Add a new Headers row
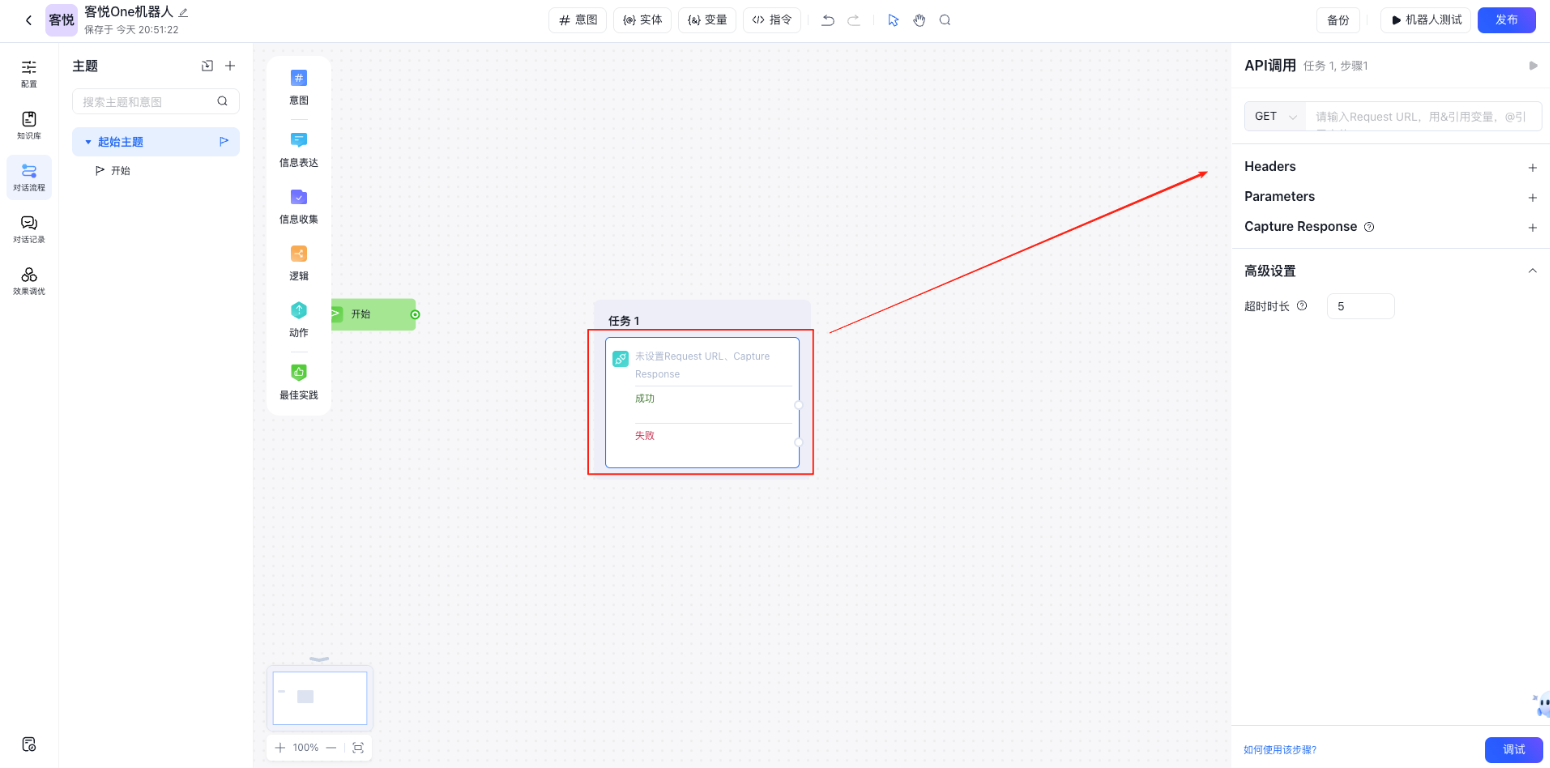Image resolution: width=1550 pixels, height=768 pixels. coord(1532,167)
